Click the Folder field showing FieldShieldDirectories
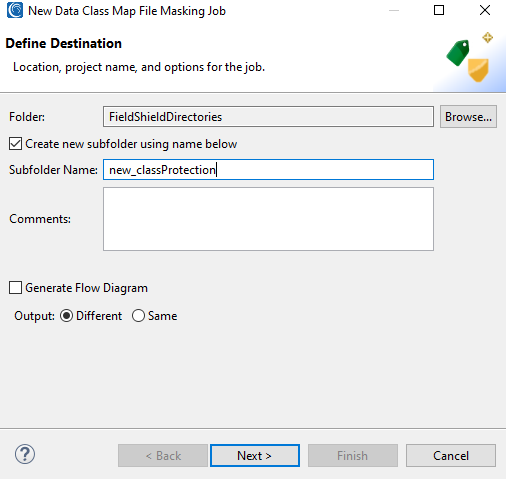506x479 pixels. (x=268, y=117)
